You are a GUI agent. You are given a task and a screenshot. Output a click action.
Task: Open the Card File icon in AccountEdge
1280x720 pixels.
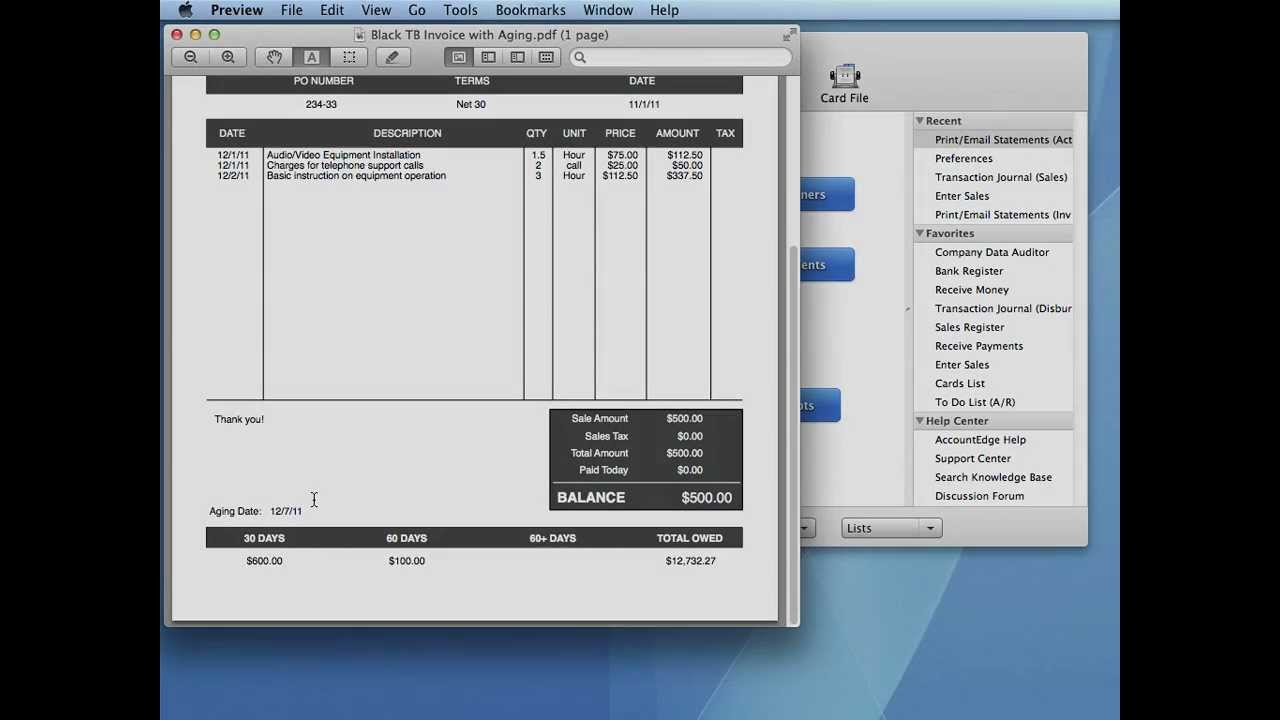(844, 84)
